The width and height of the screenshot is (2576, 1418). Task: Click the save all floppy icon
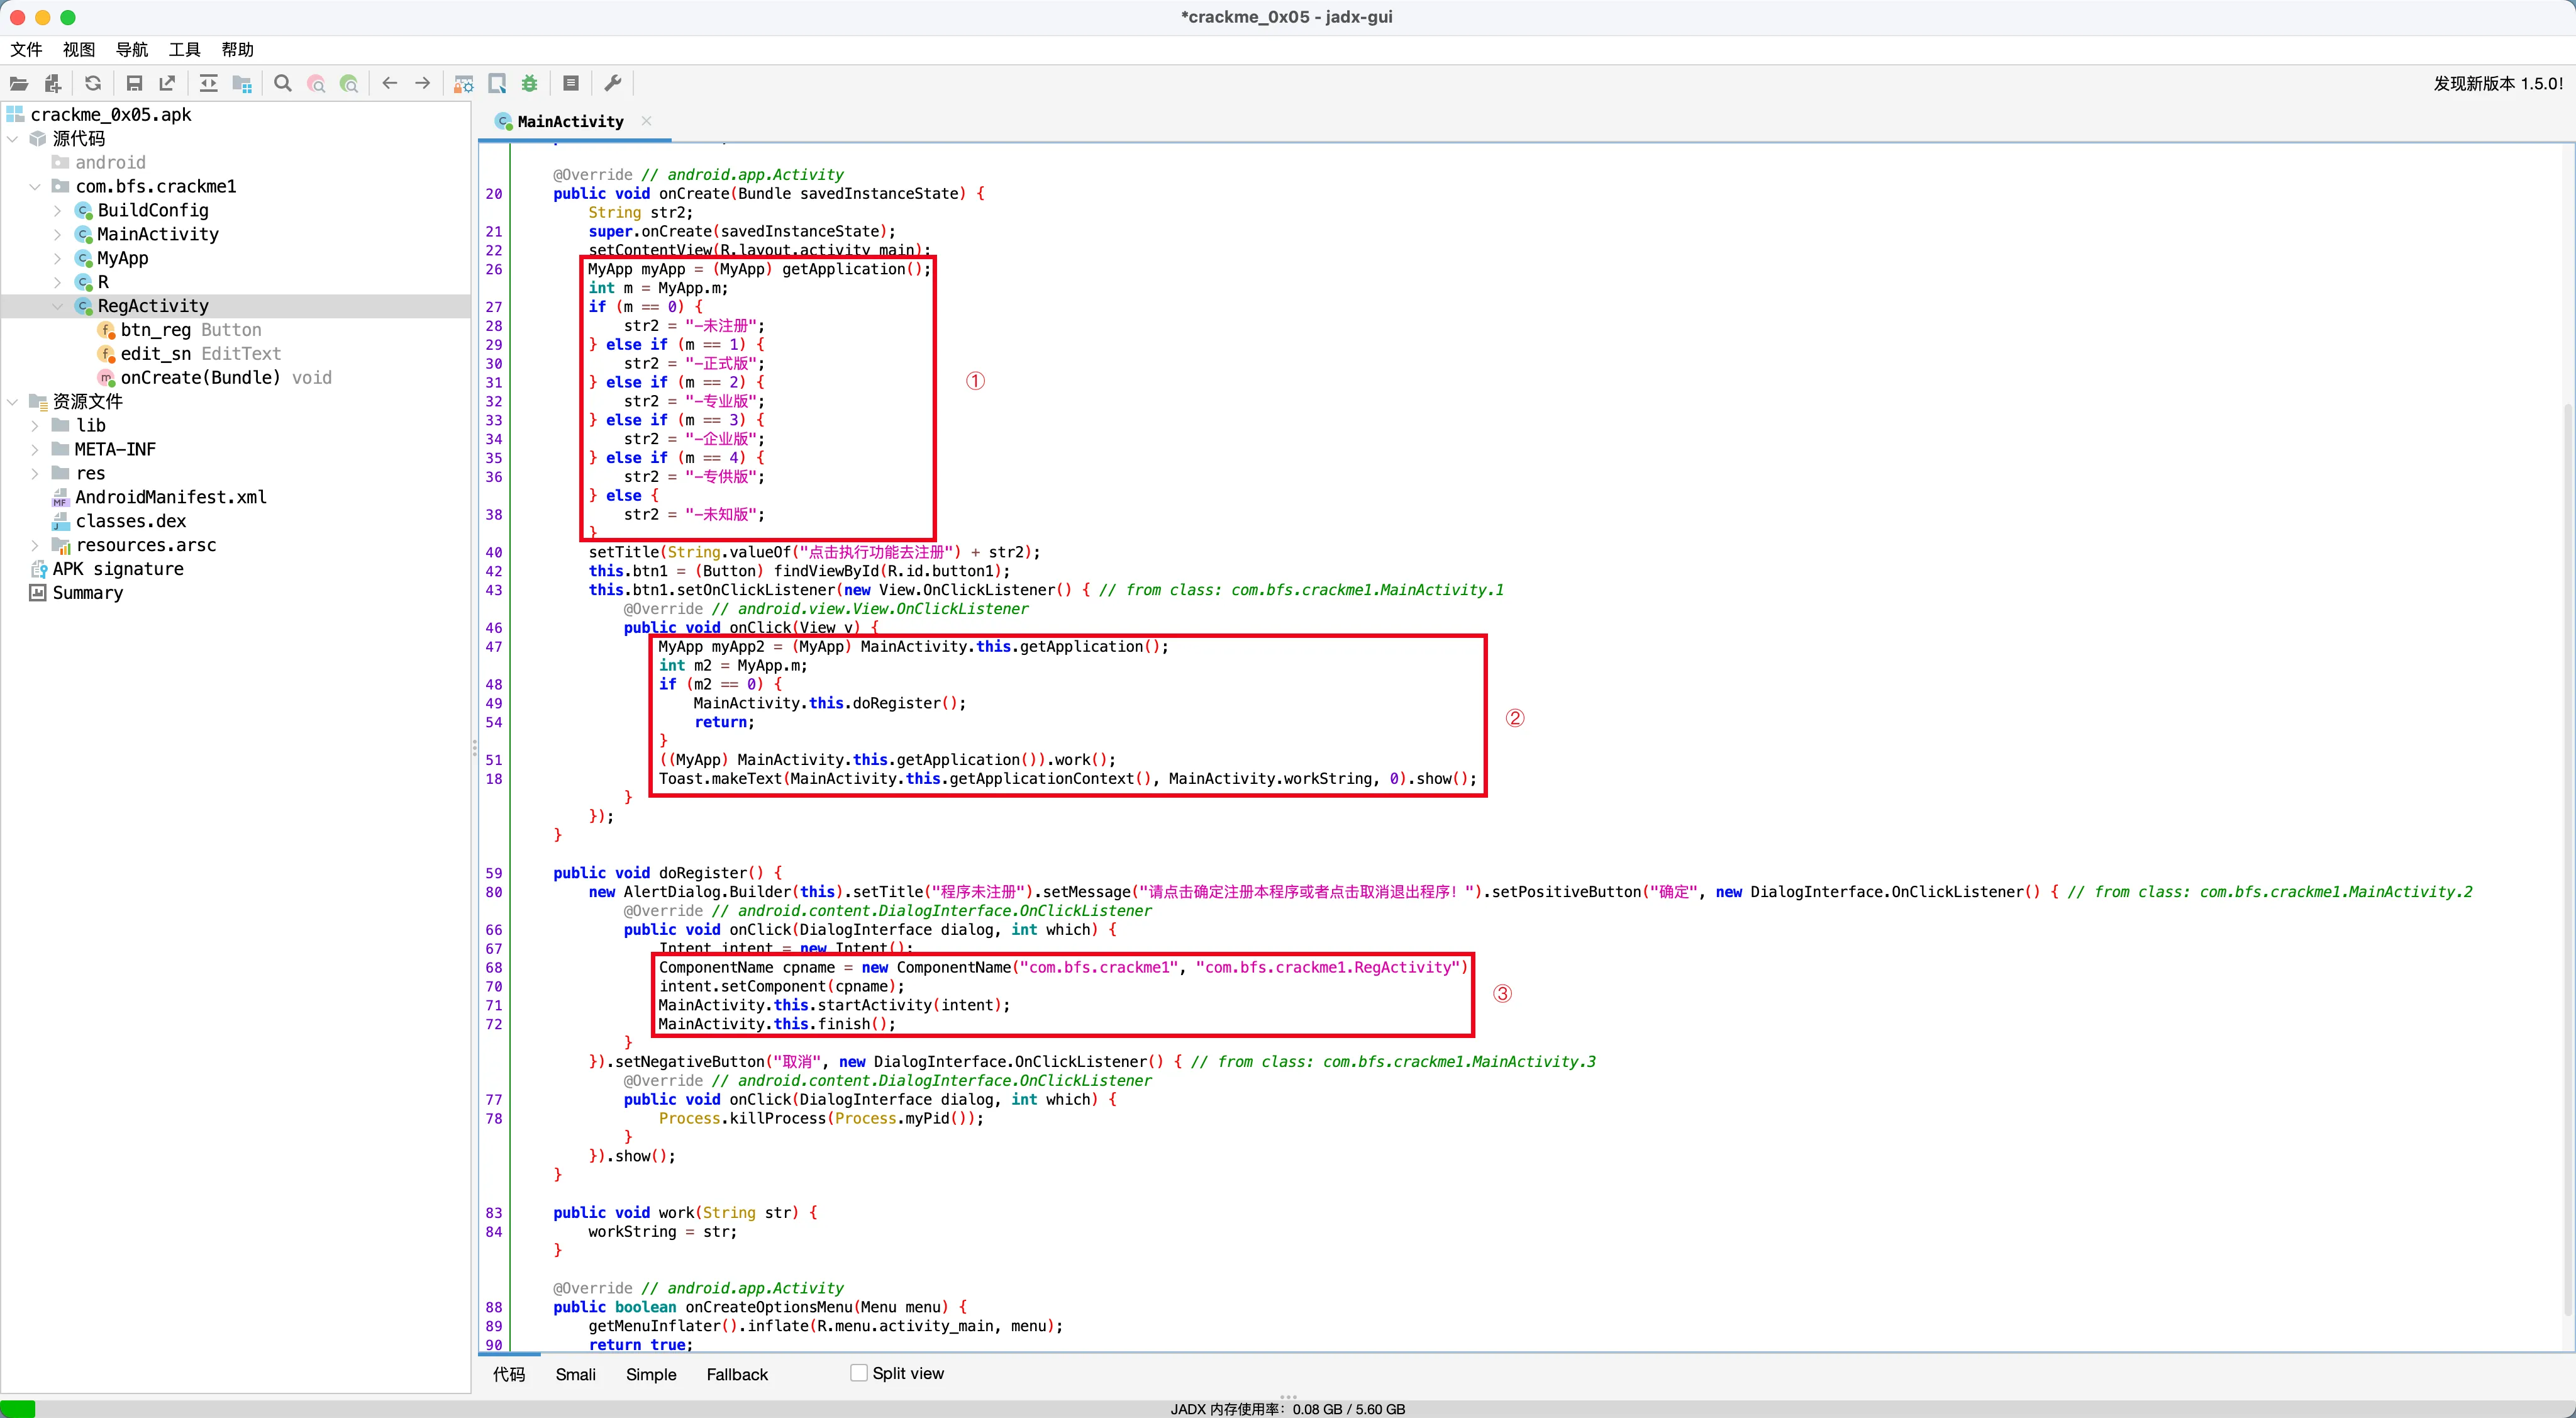point(134,84)
